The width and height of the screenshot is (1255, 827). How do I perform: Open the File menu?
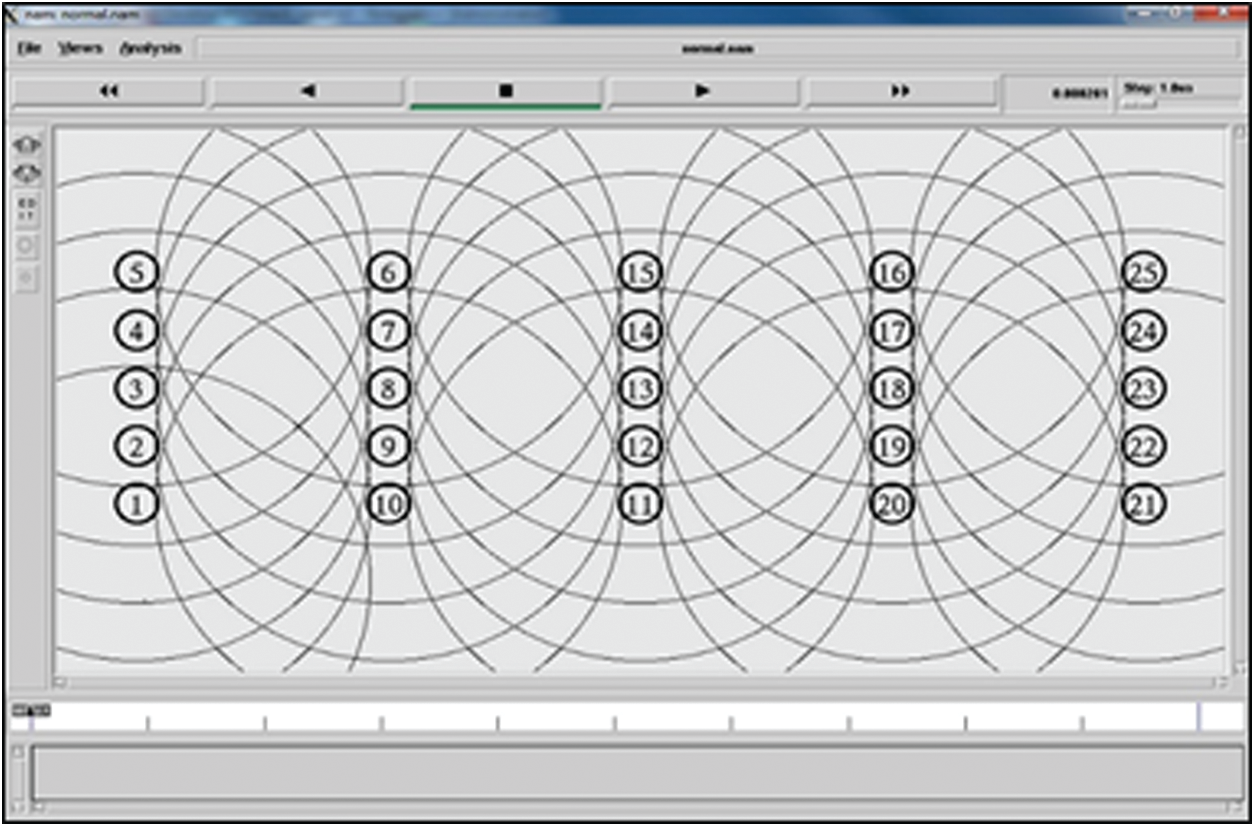(x=29, y=48)
